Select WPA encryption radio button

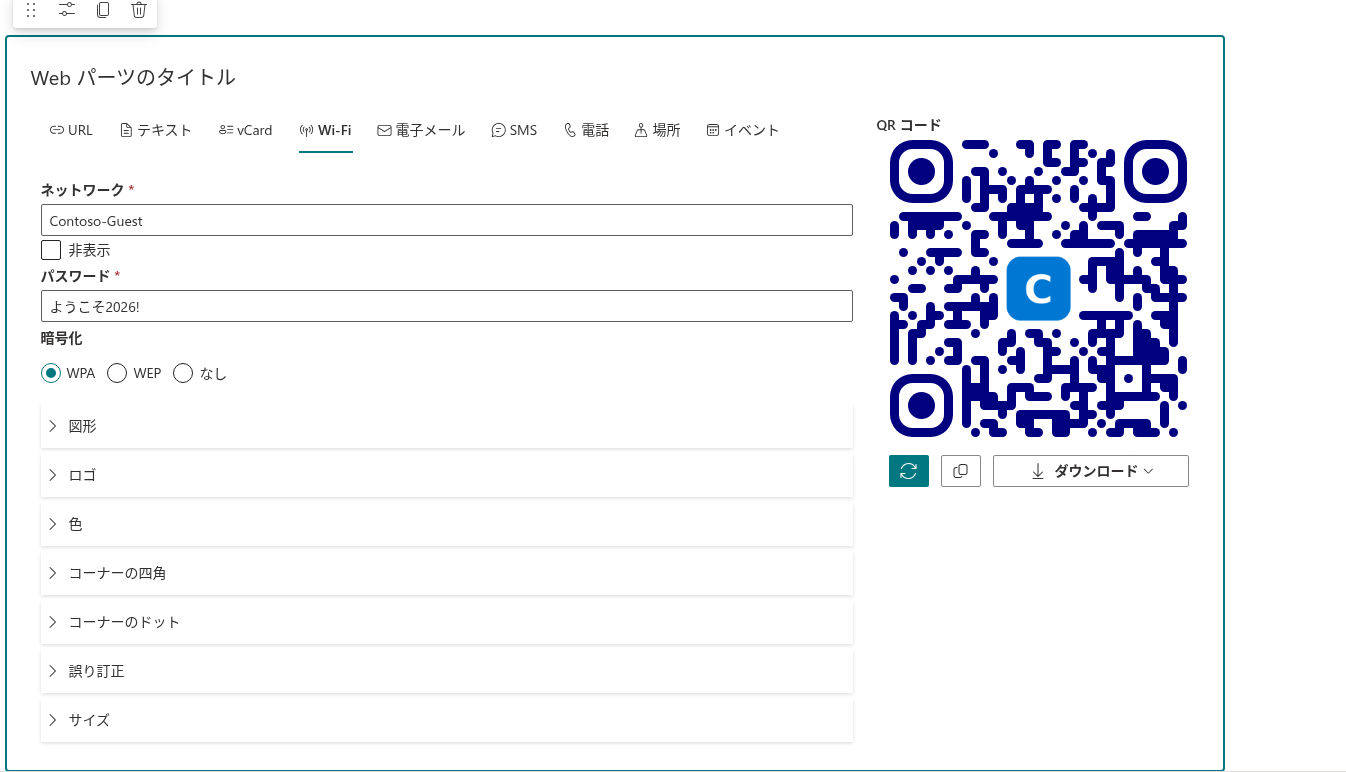tap(51, 373)
